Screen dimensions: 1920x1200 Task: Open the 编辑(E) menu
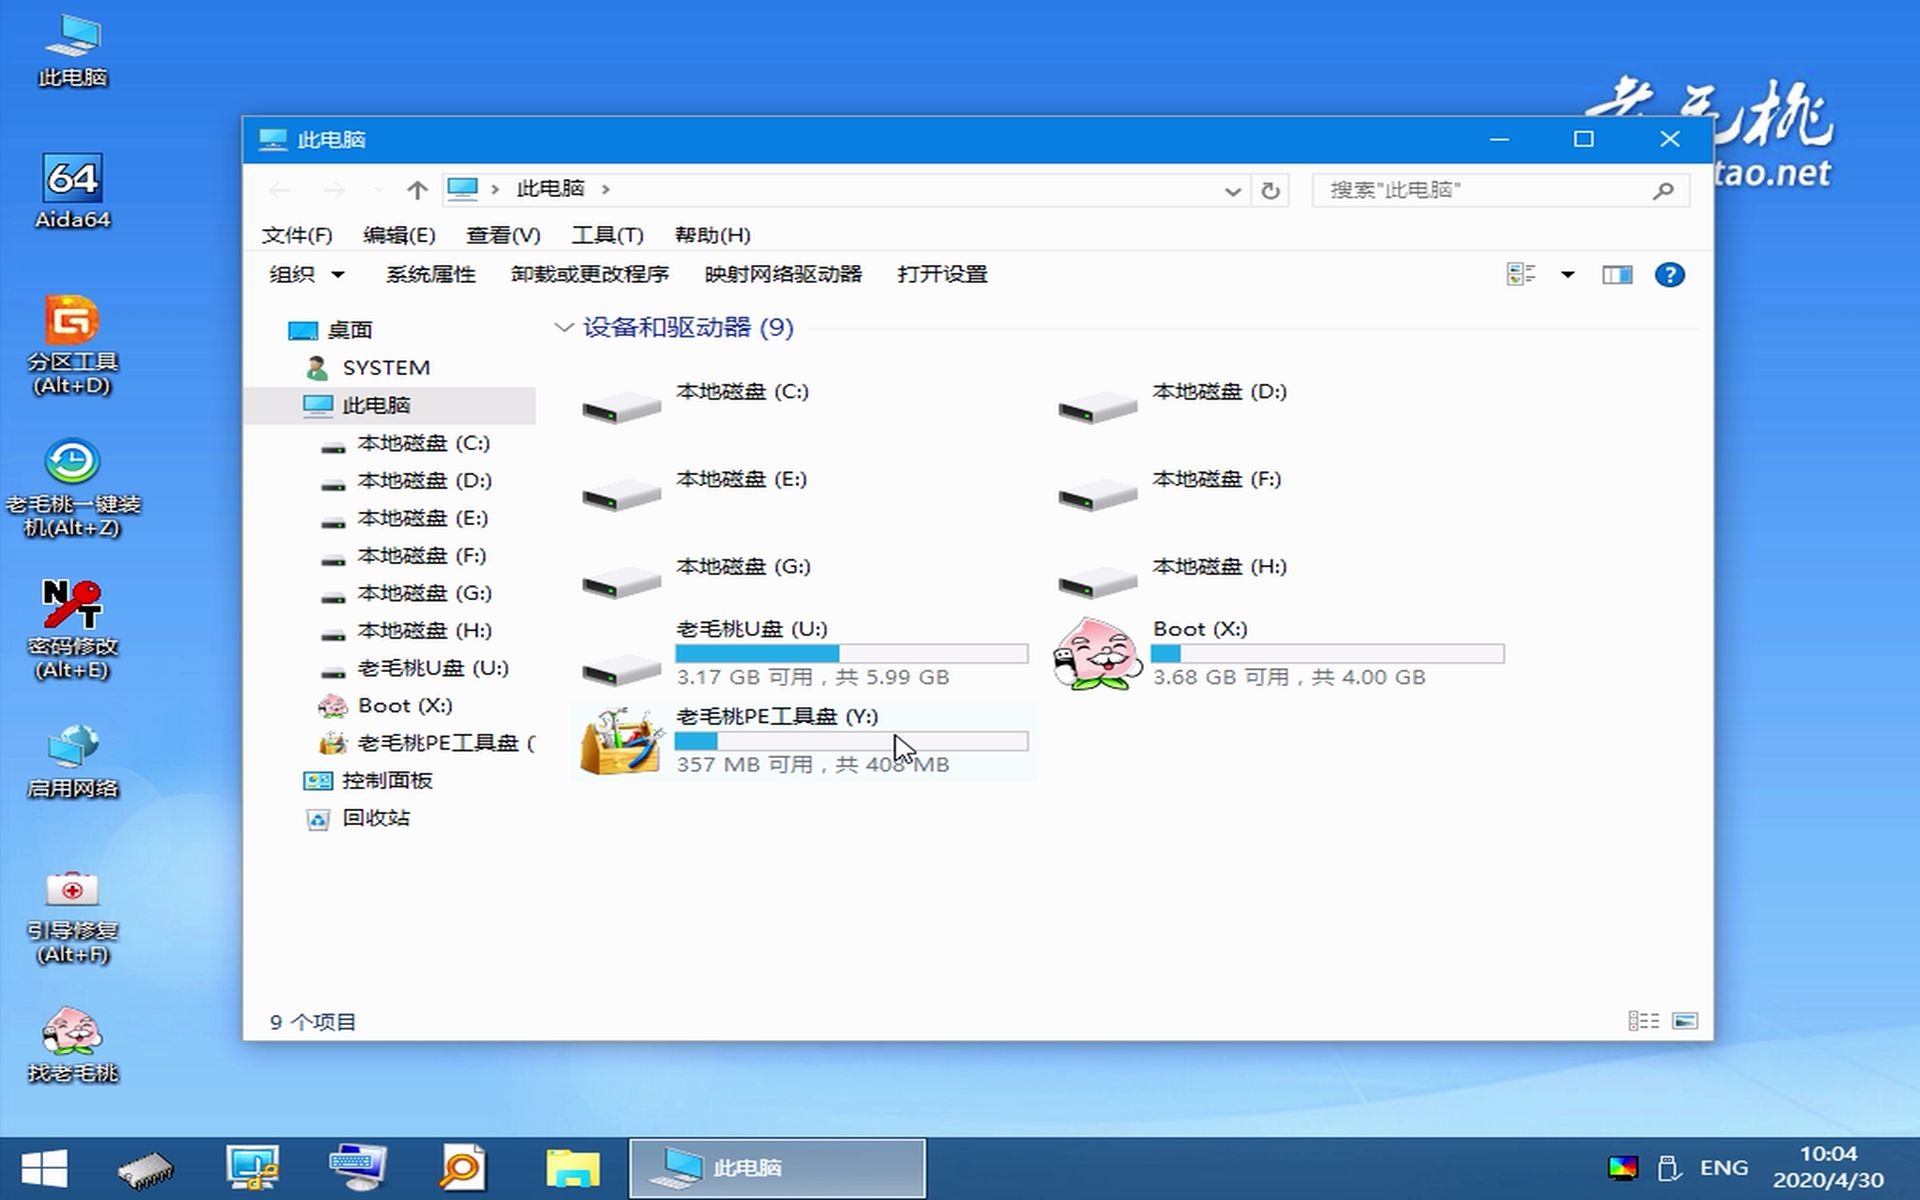(x=399, y=235)
